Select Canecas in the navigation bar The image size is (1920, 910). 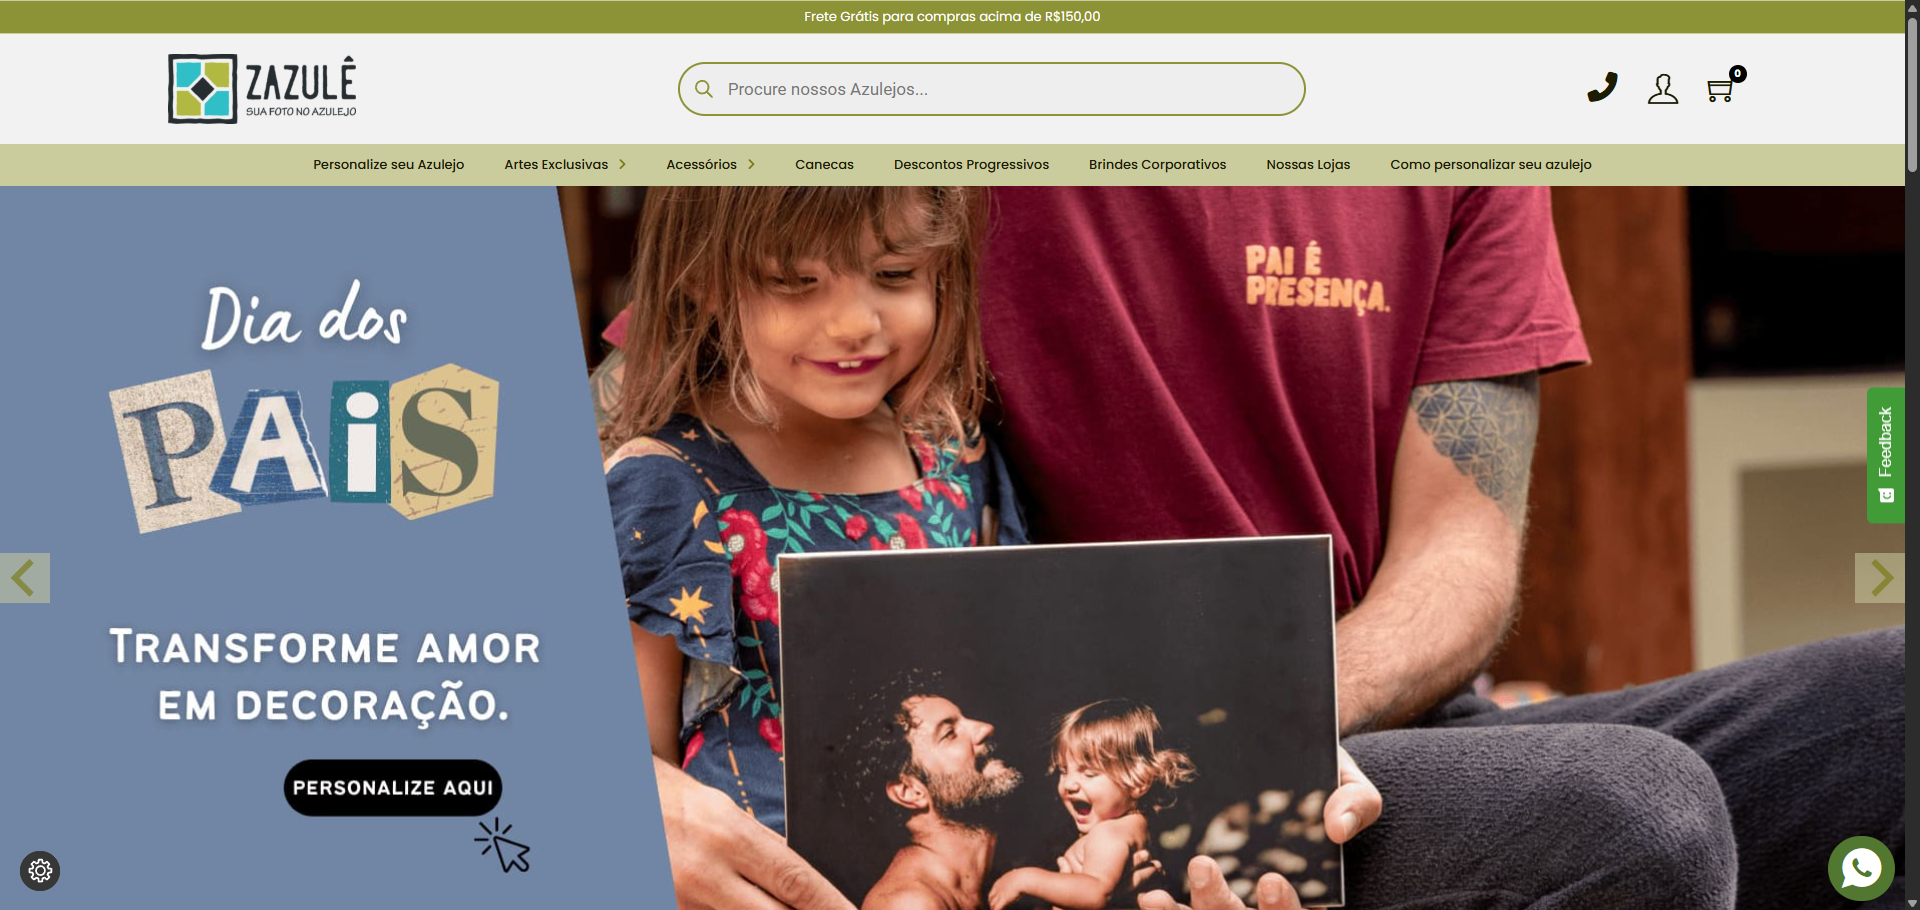(824, 165)
